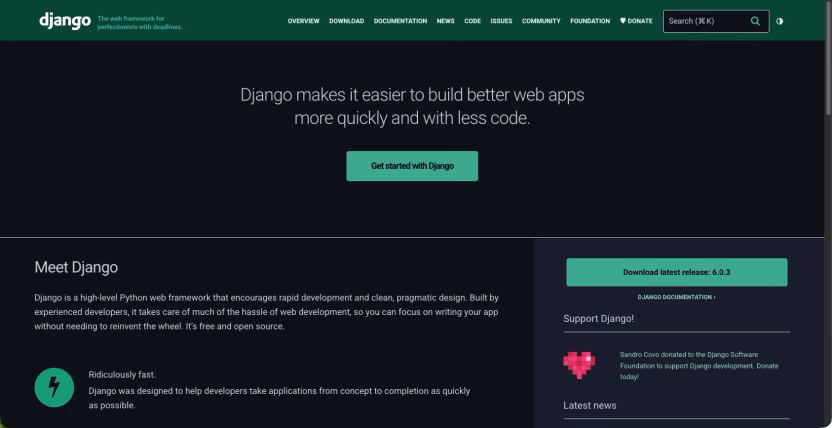This screenshot has height=428, width=832.
Task: Open the Community menu item
Action: coord(541,21)
